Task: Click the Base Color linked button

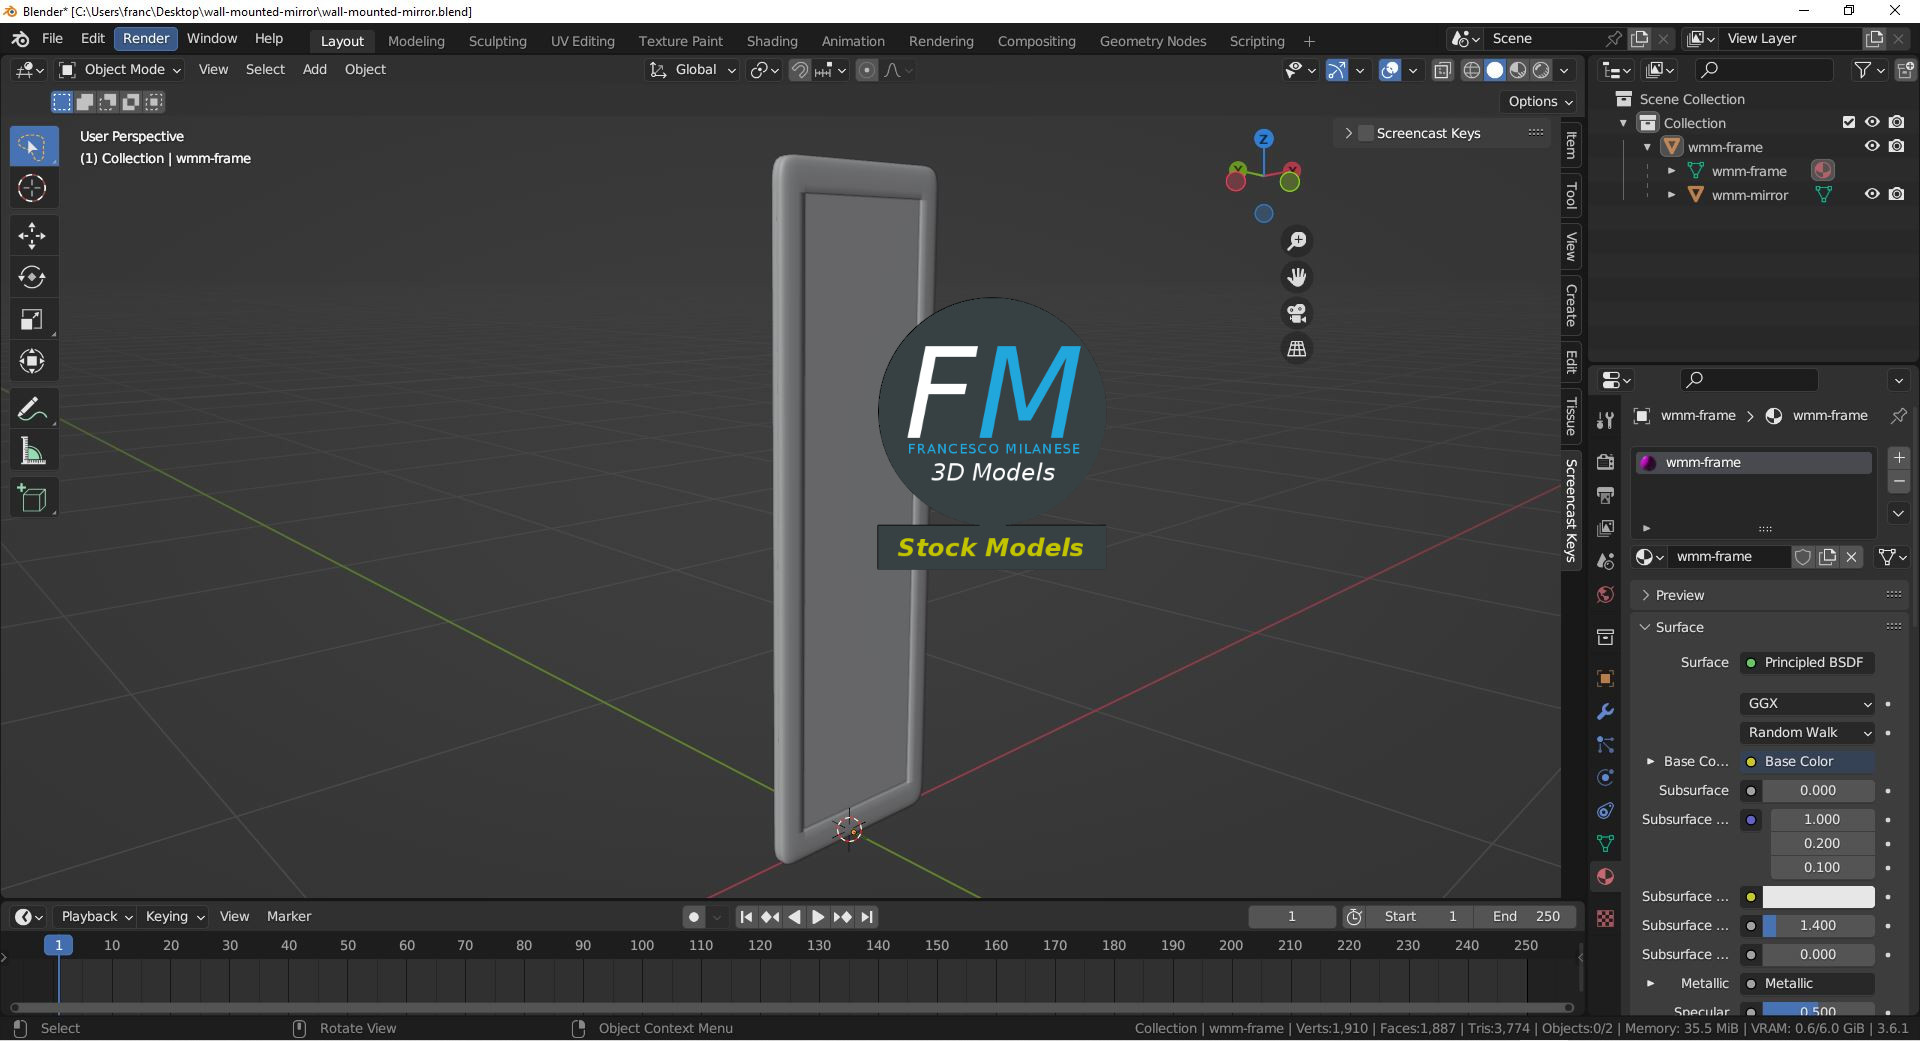Action: coord(1808,762)
